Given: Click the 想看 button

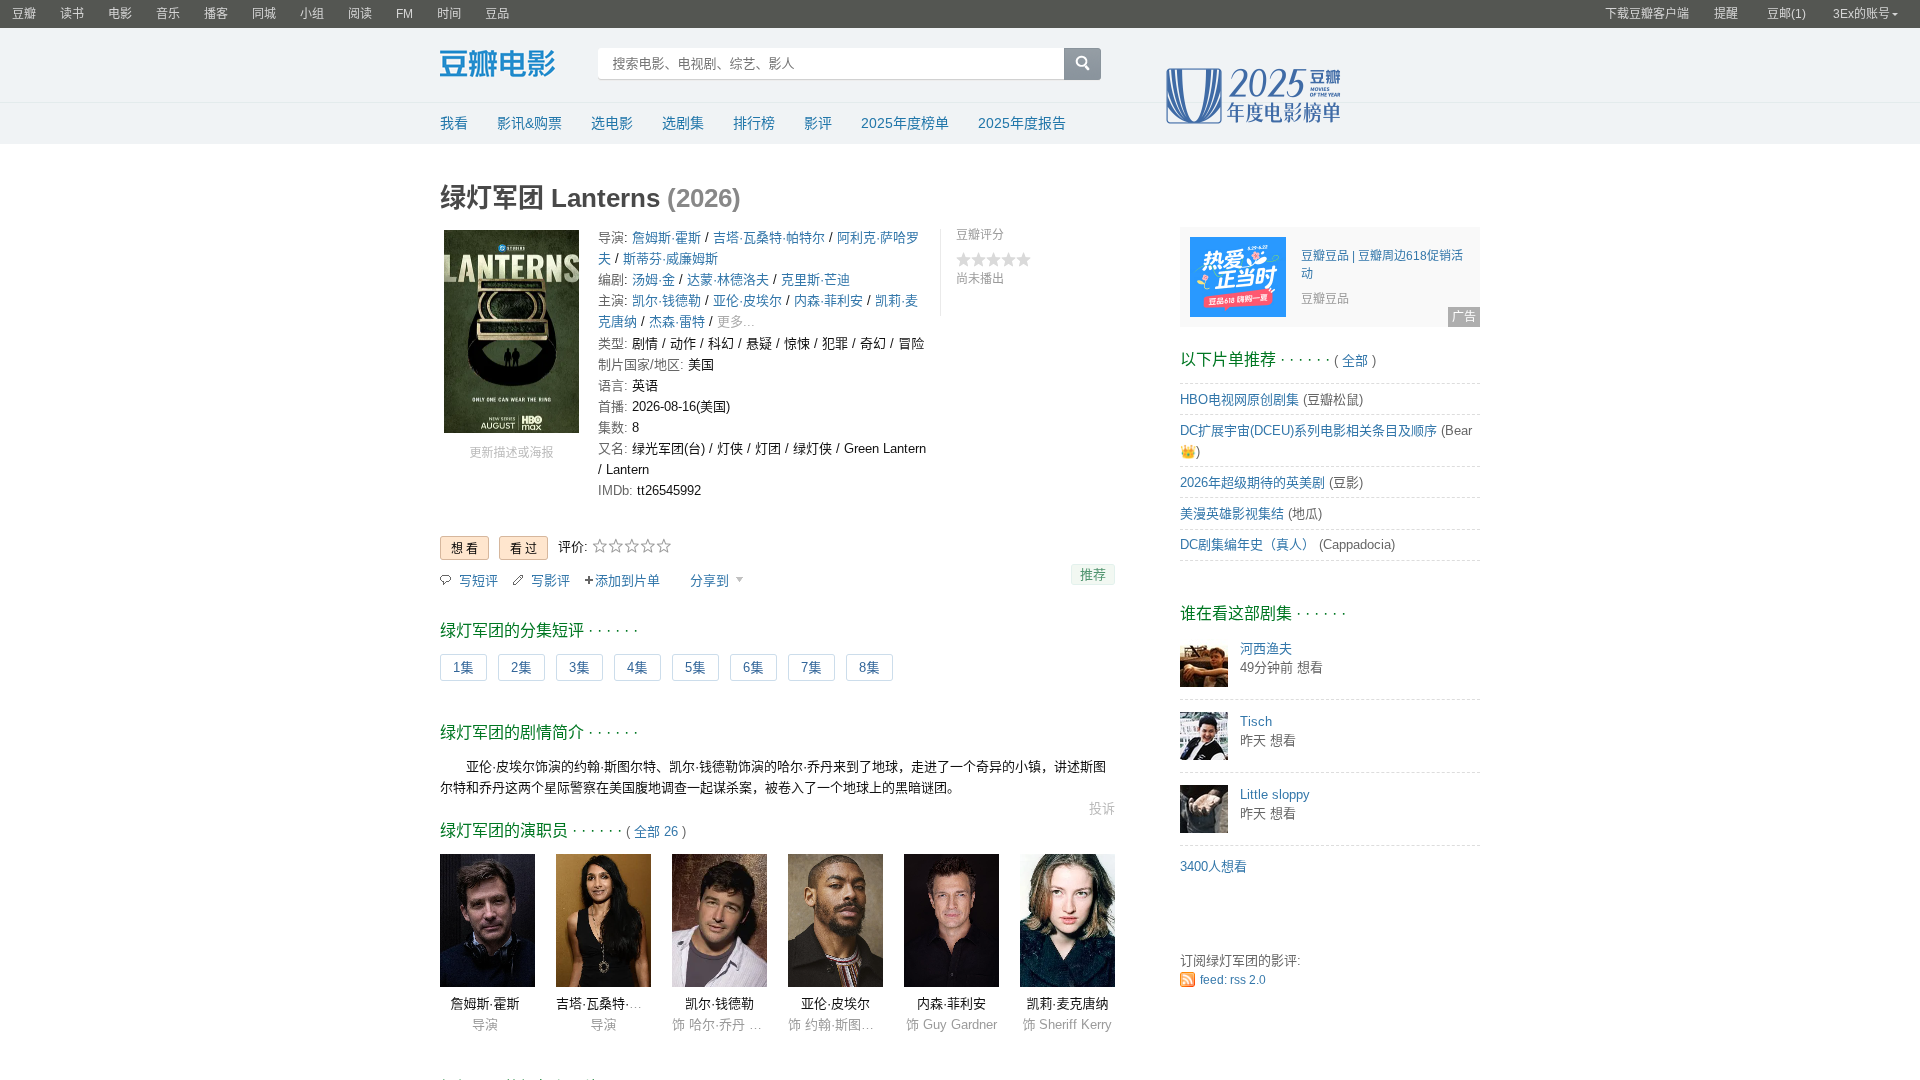Looking at the screenshot, I should (x=464, y=548).
